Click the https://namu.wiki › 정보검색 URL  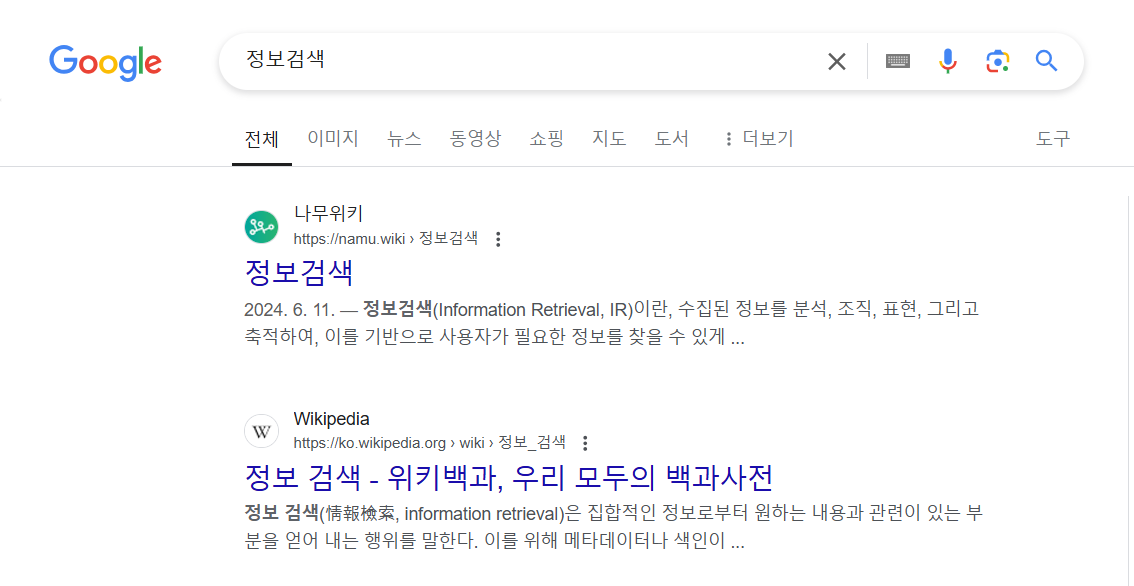tap(385, 239)
